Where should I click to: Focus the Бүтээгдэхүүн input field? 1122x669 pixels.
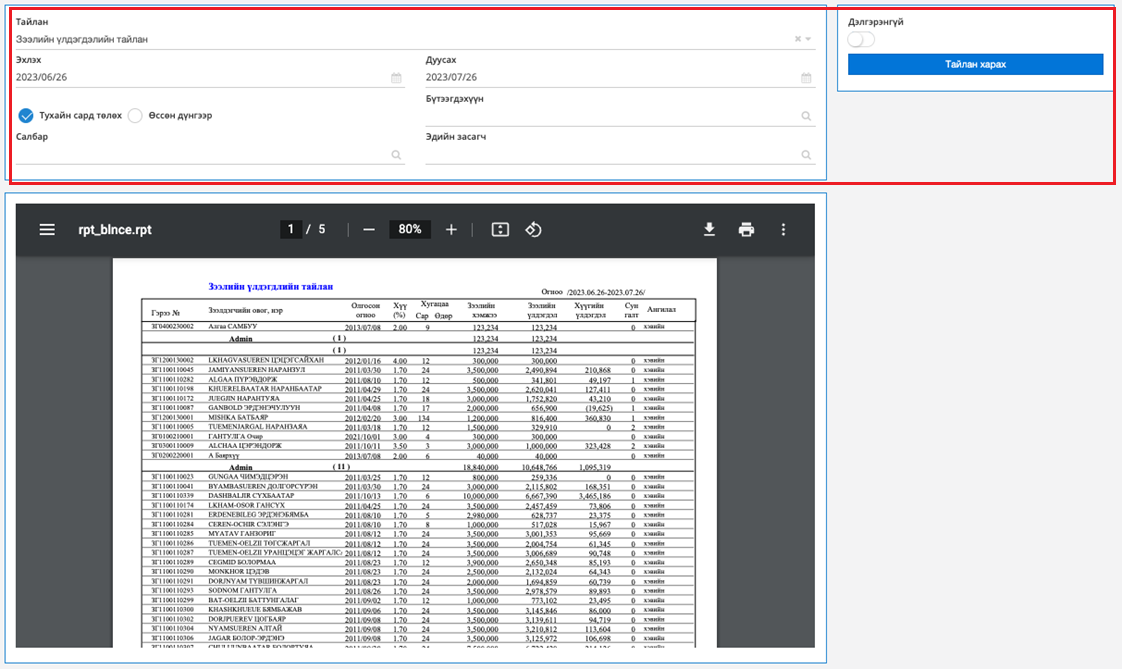(x=620, y=116)
